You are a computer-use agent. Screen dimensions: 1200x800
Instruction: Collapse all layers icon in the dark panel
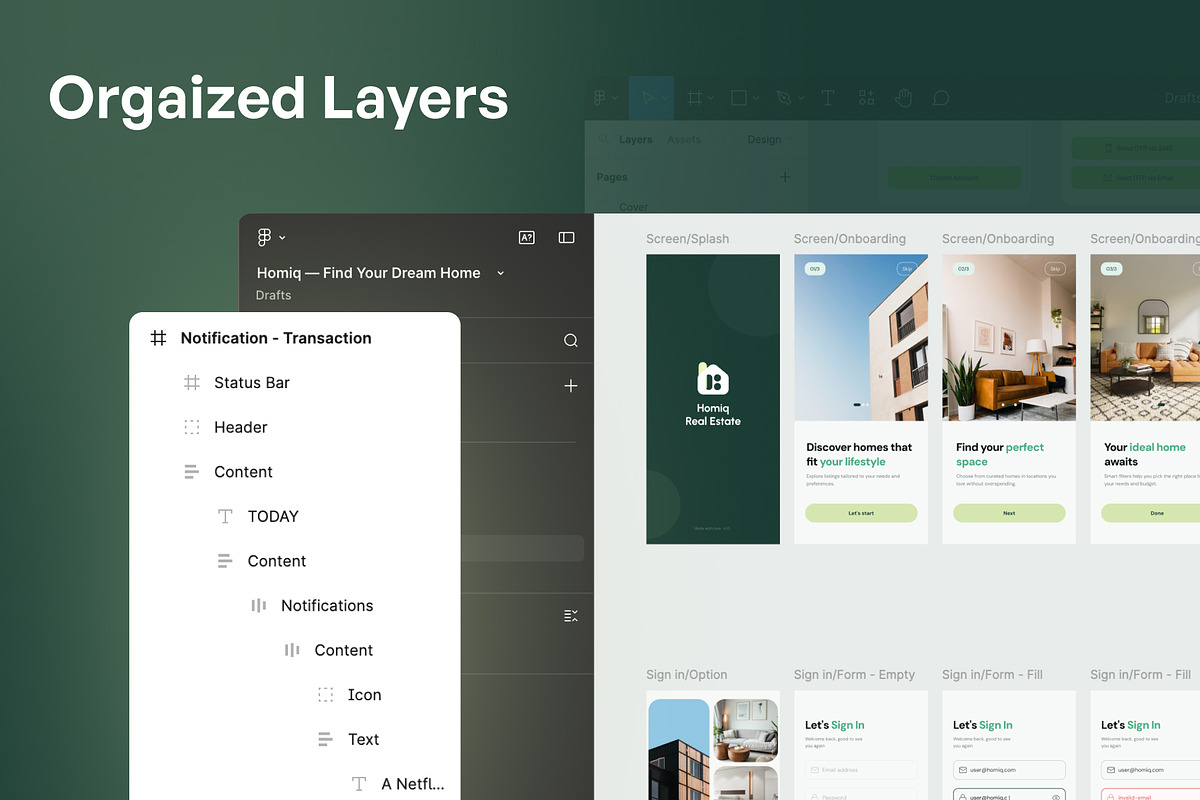pyautogui.click(x=571, y=616)
